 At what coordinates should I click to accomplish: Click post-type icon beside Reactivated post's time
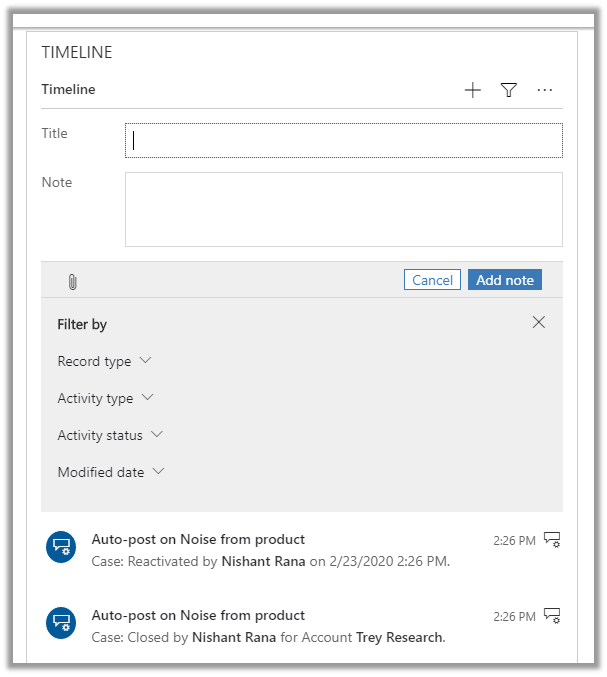(552, 540)
